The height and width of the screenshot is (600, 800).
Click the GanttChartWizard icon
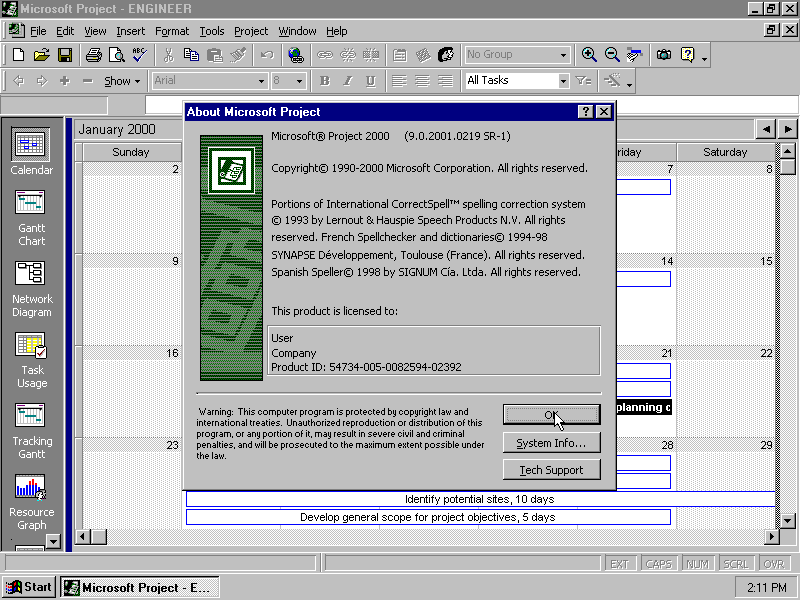pos(612,81)
